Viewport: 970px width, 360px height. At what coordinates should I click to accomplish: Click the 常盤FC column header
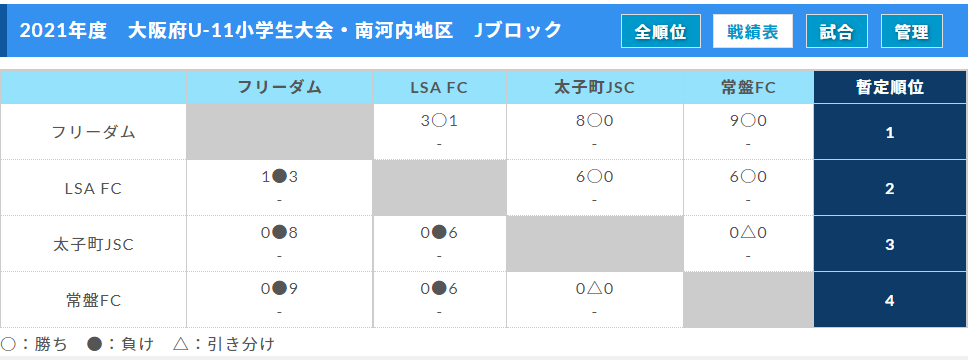coord(748,87)
